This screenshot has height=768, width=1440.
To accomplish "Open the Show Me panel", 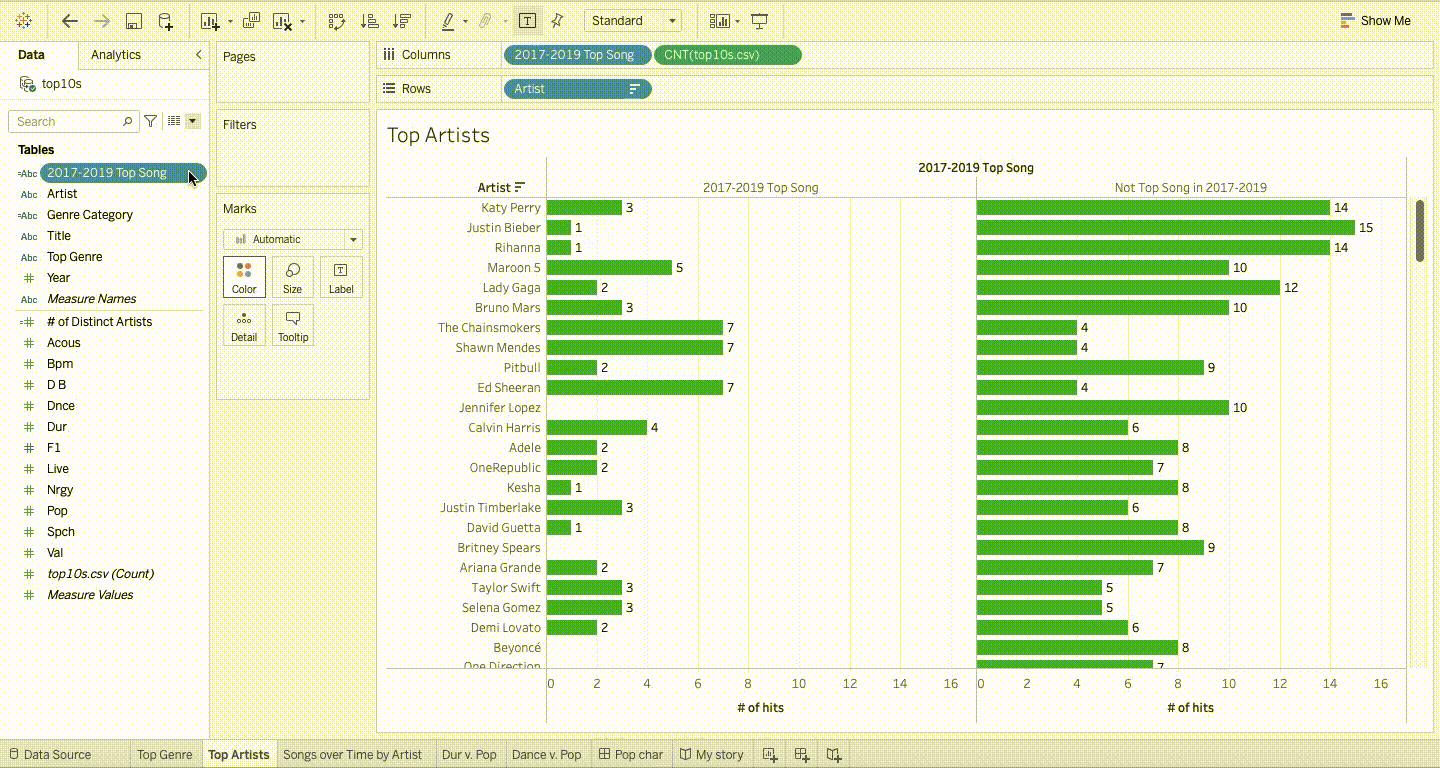I will pos(1375,20).
